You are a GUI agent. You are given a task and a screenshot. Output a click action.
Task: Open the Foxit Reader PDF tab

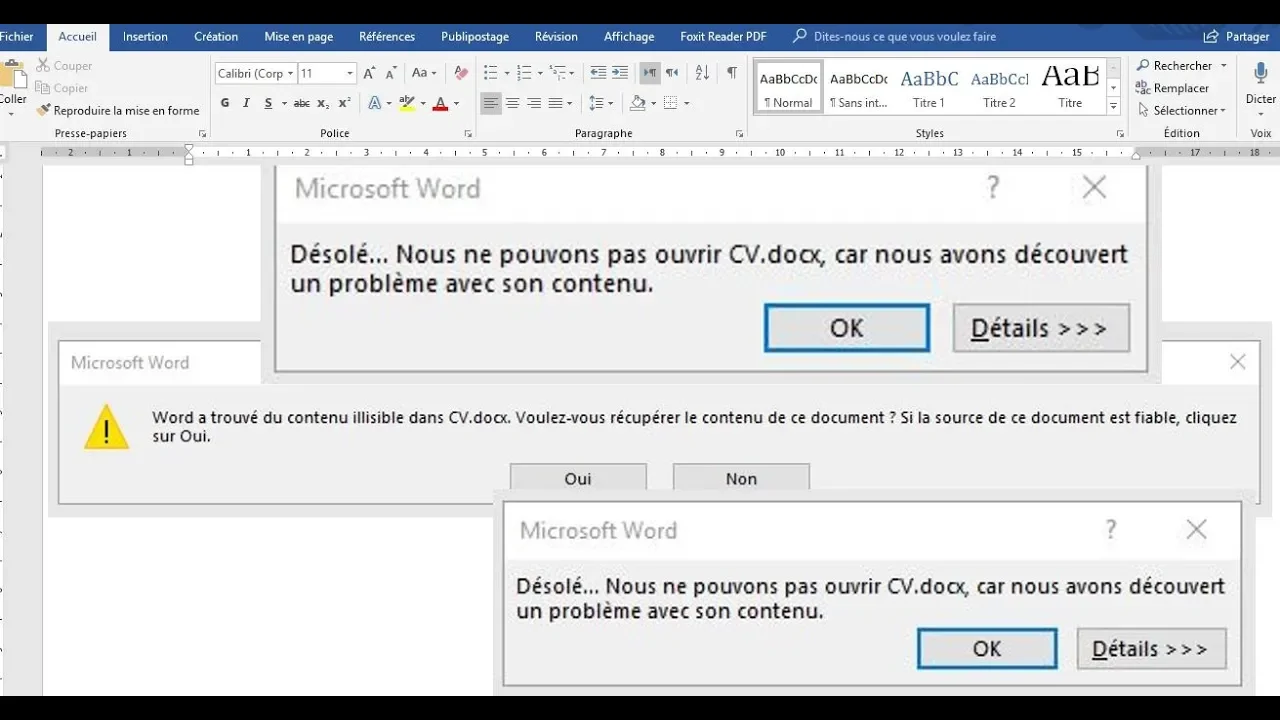pyautogui.click(x=723, y=36)
